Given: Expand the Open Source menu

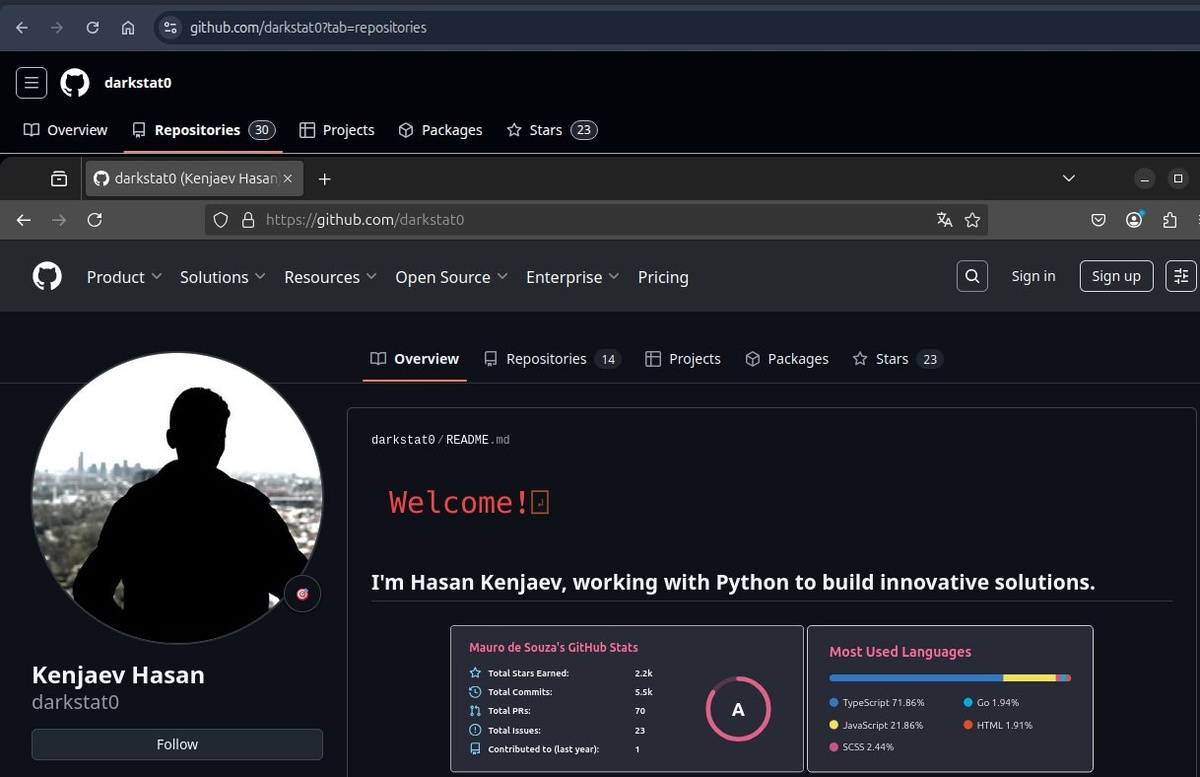Looking at the screenshot, I should tap(451, 277).
